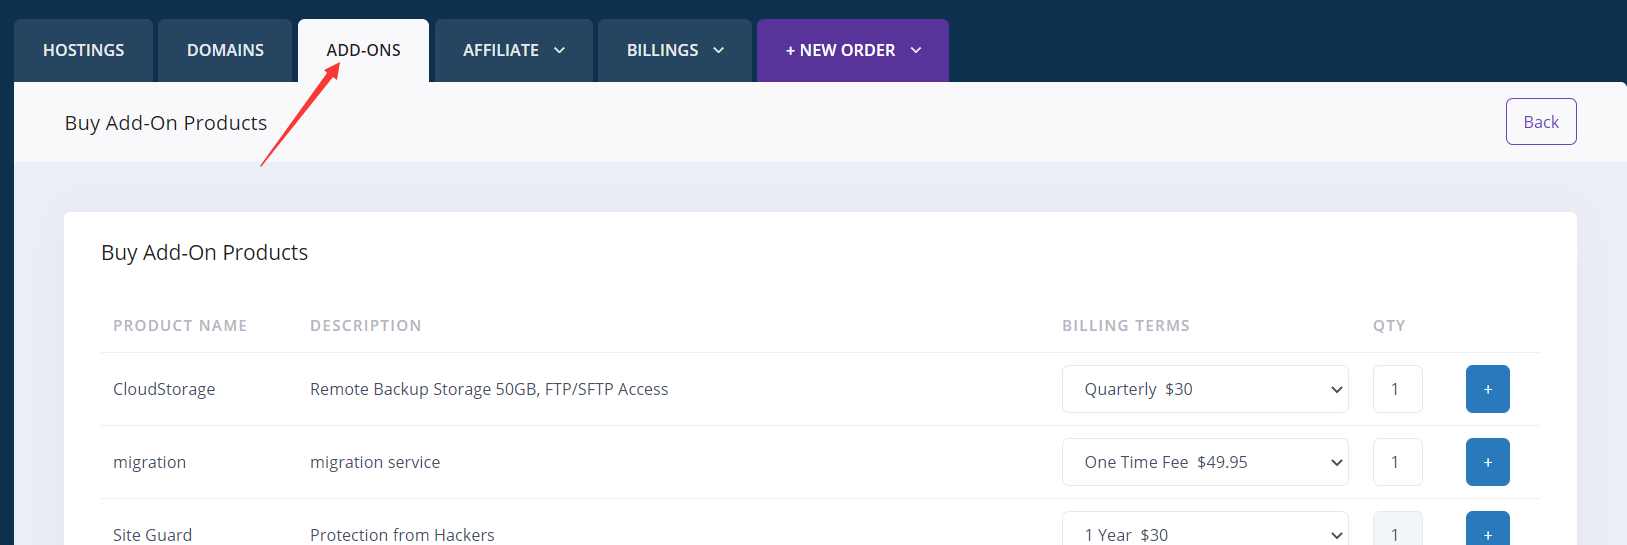Click the Site Guard quantity field

click(x=1397, y=533)
